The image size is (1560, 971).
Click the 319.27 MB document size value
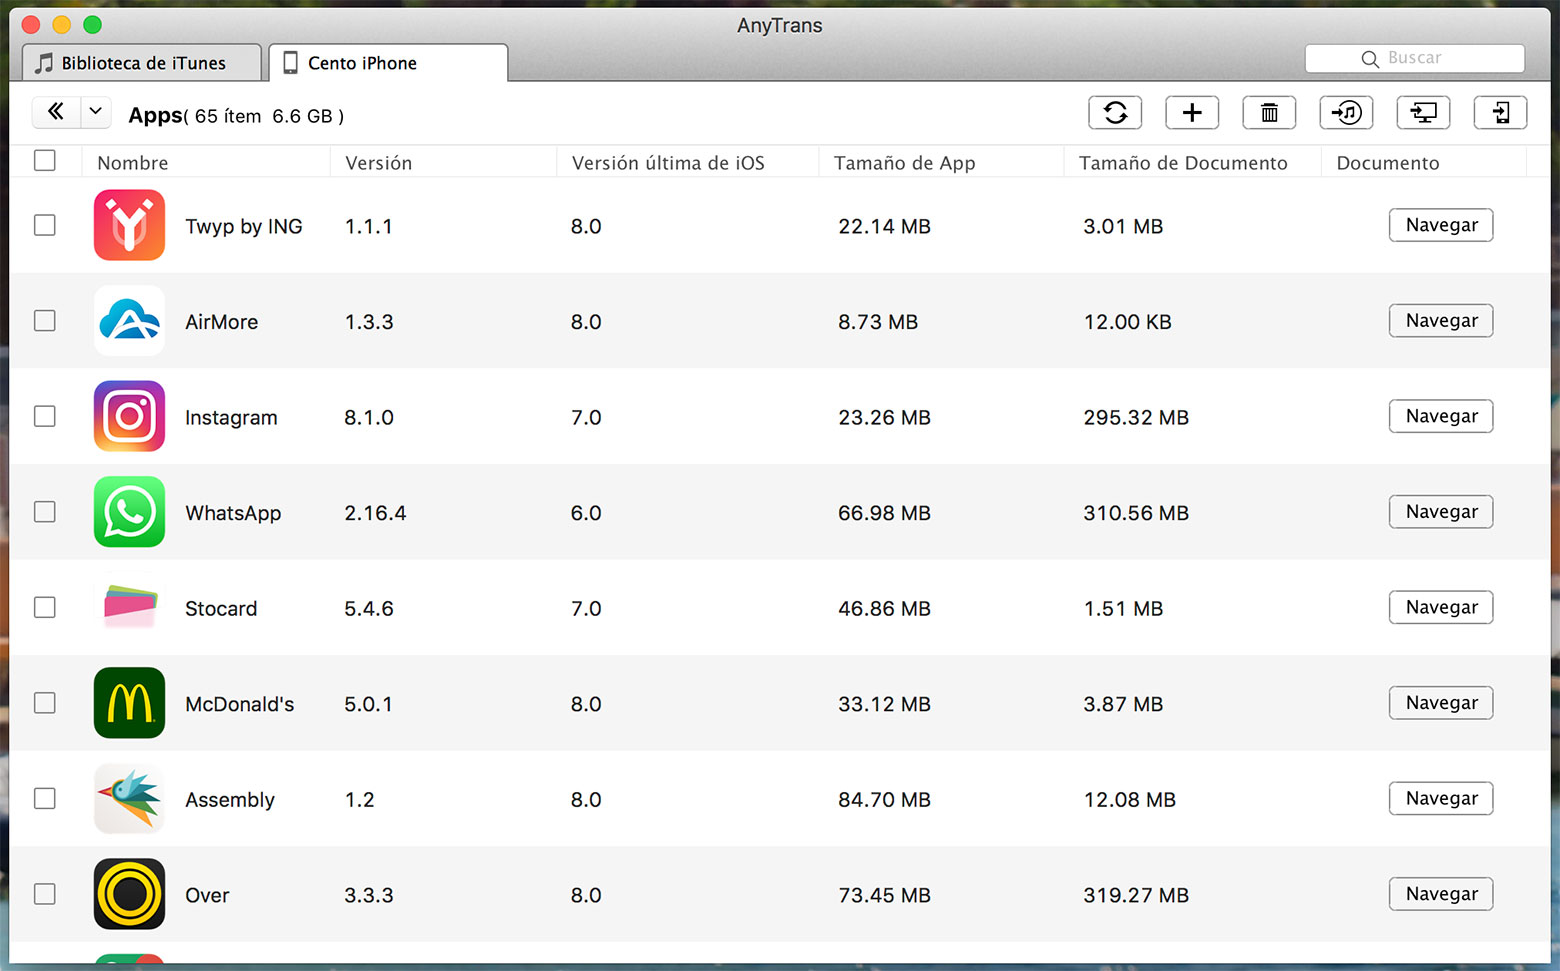coord(1136,895)
